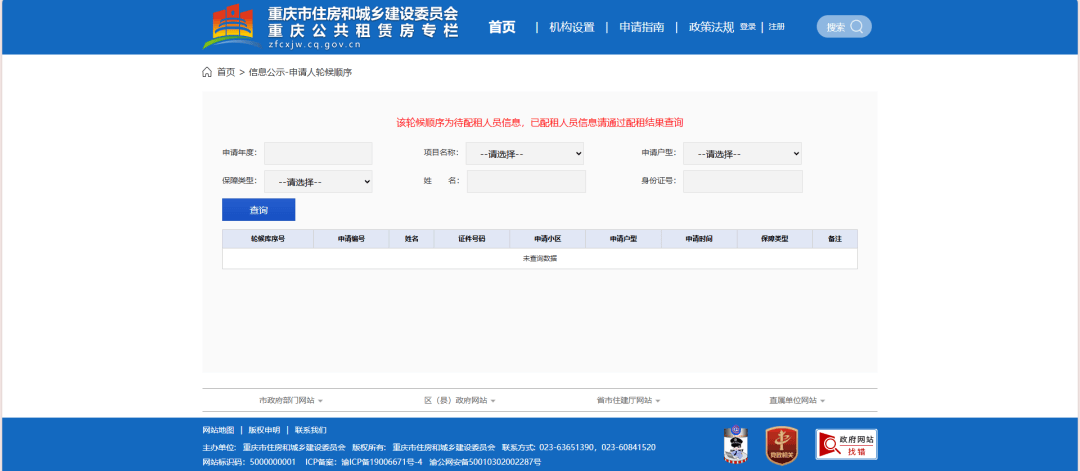Click into the 身份证号 input field
This screenshot has height=471, width=1080.
click(x=742, y=181)
